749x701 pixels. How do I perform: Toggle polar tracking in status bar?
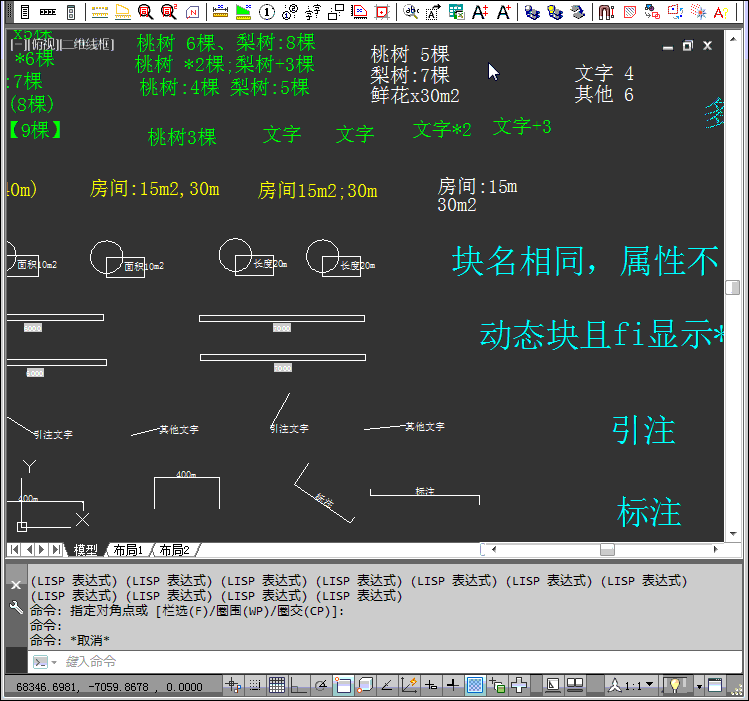[321, 685]
